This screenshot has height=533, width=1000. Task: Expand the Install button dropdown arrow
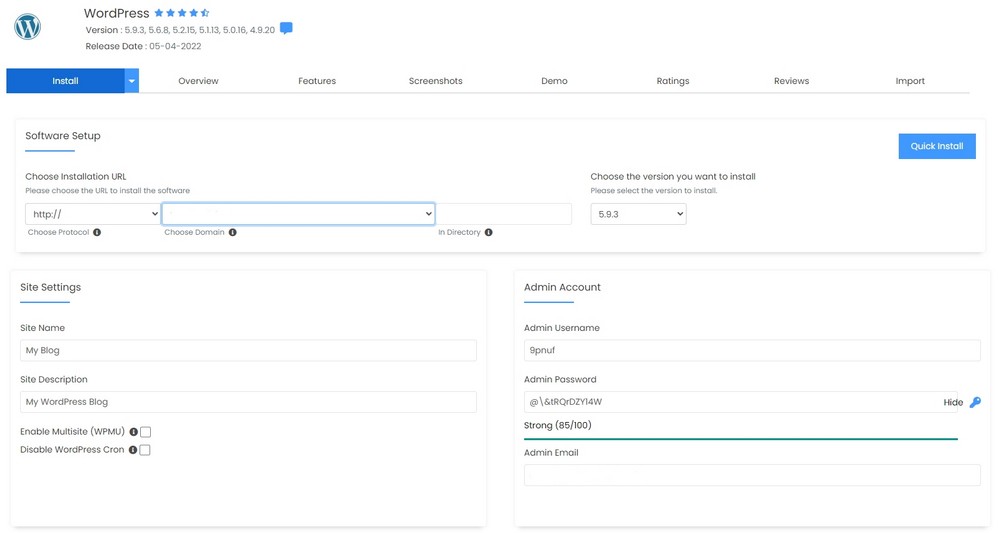[132, 81]
